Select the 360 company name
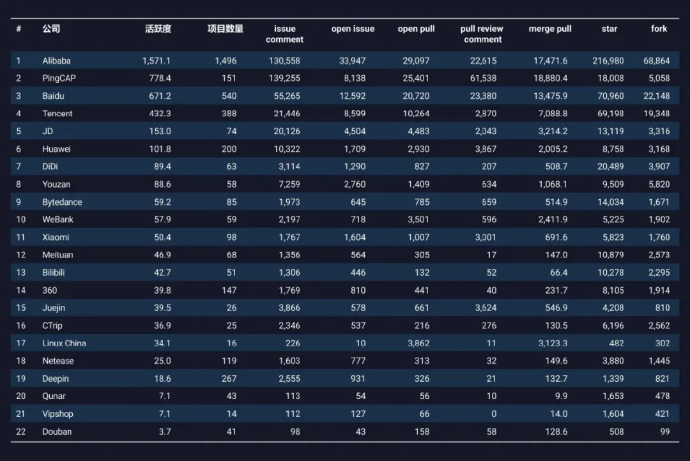The width and height of the screenshot is (690, 461). pyautogui.click(x=50, y=290)
